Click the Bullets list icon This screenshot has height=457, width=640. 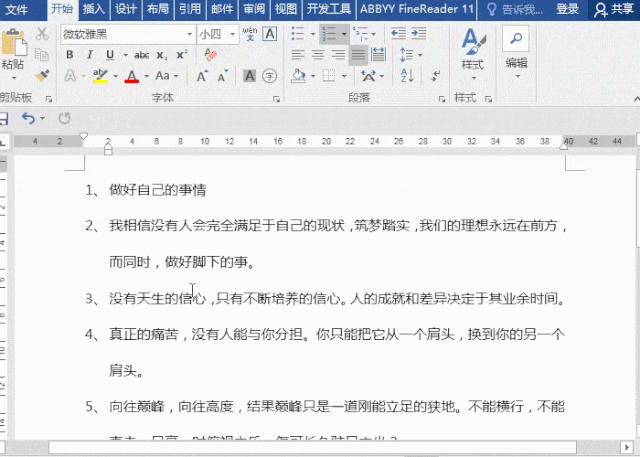298,34
